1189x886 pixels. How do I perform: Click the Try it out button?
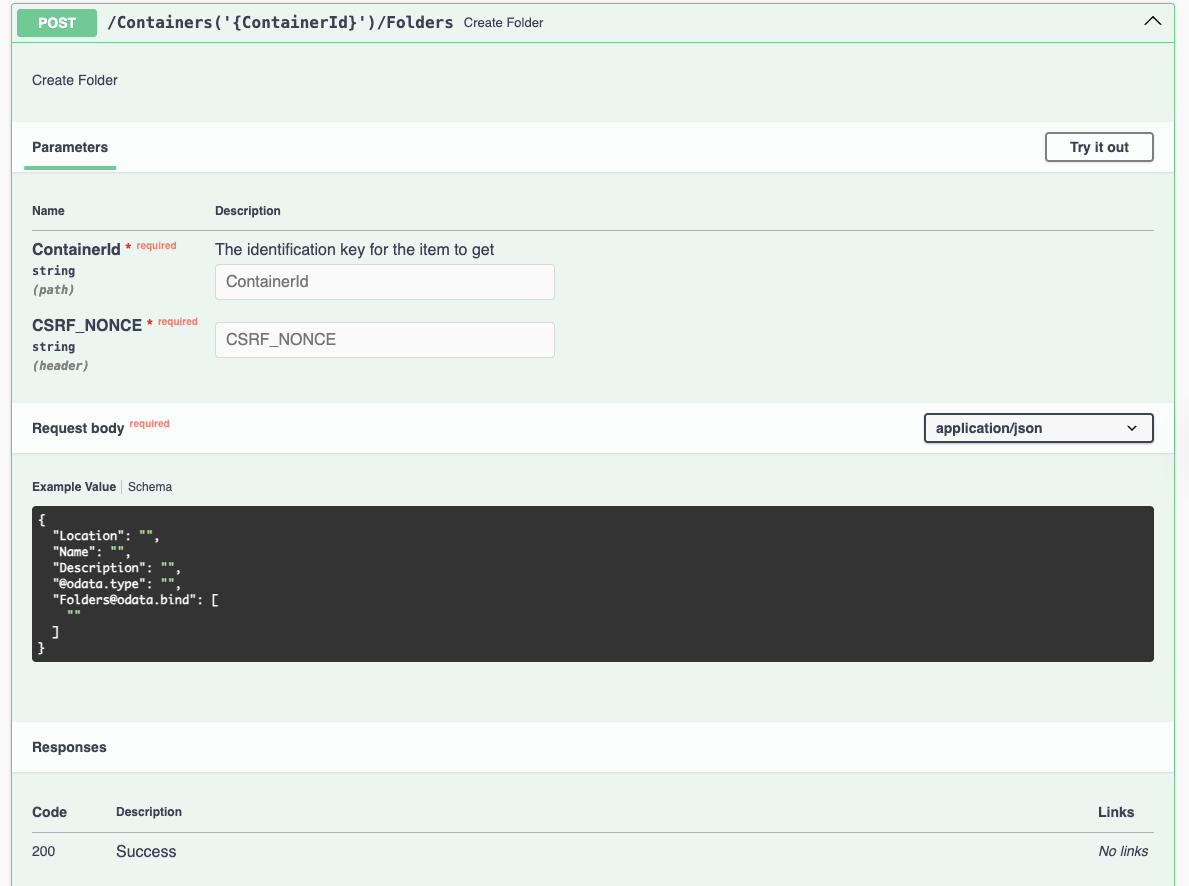1098,147
